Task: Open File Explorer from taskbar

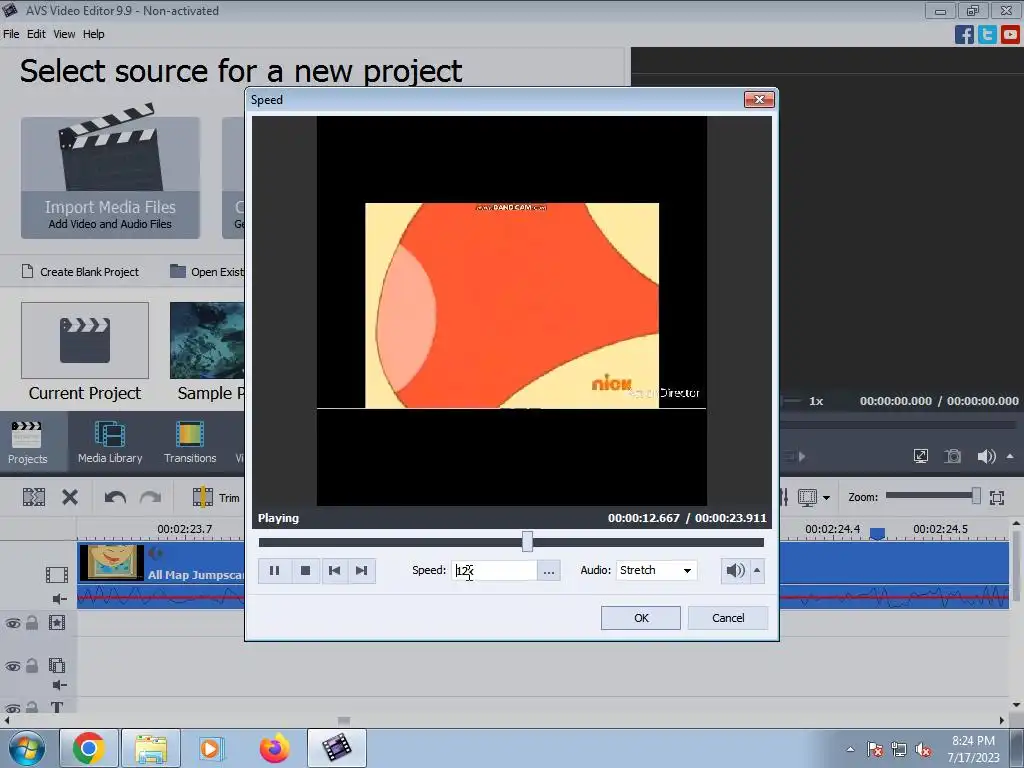Action: click(x=151, y=748)
